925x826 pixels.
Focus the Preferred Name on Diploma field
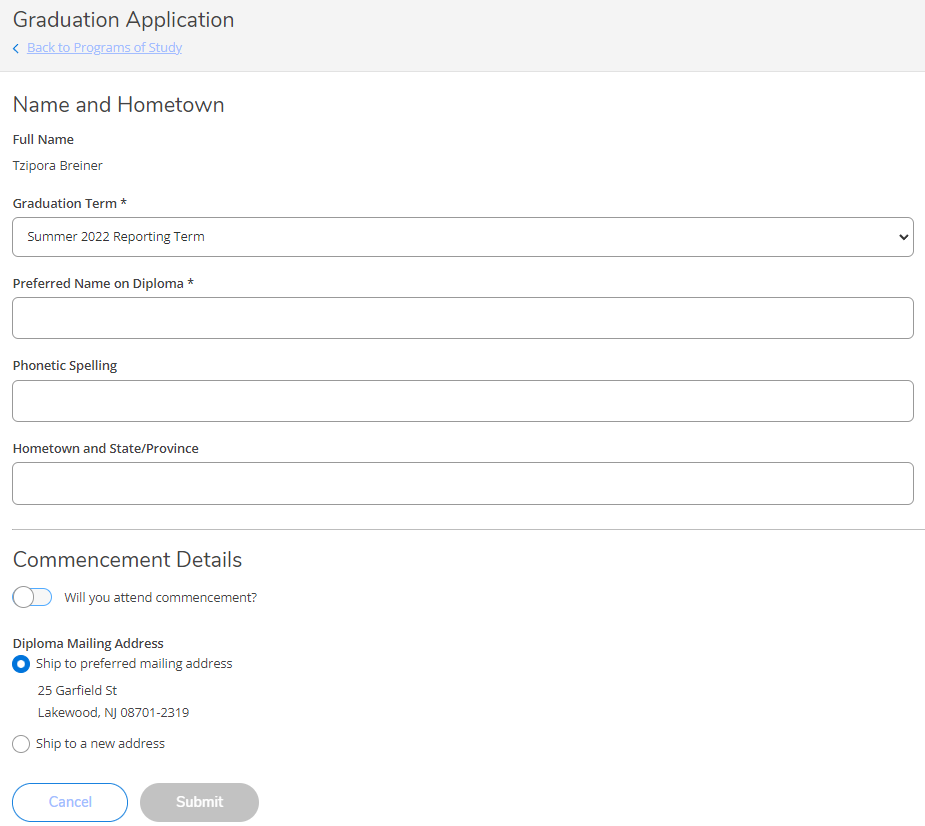click(462, 318)
